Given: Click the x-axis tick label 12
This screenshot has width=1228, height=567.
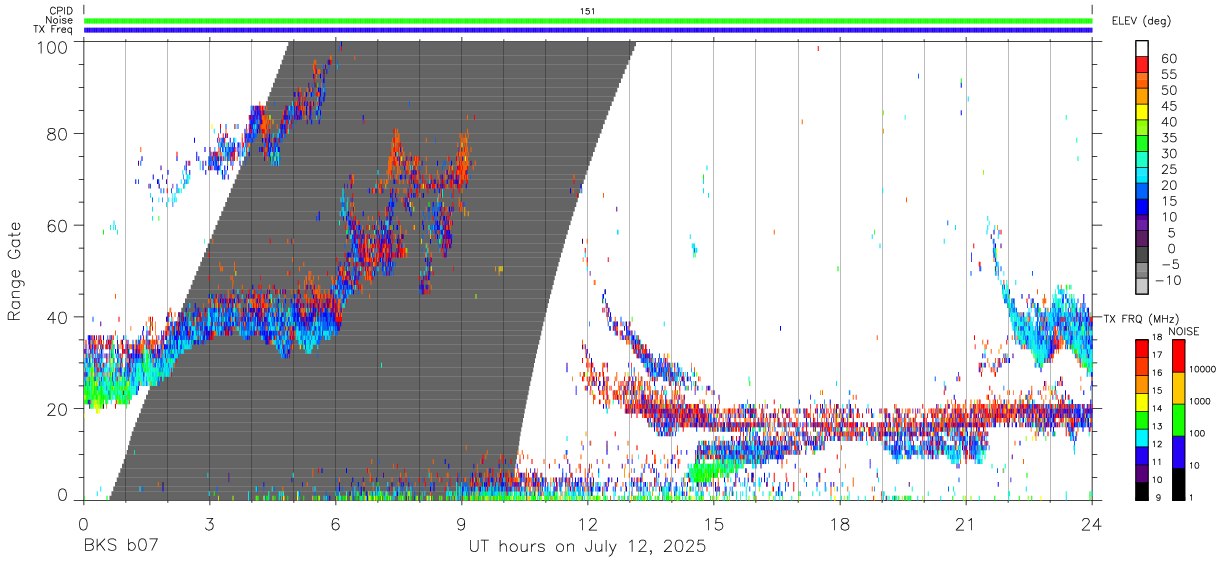Looking at the screenshot, I should (588, 523).
